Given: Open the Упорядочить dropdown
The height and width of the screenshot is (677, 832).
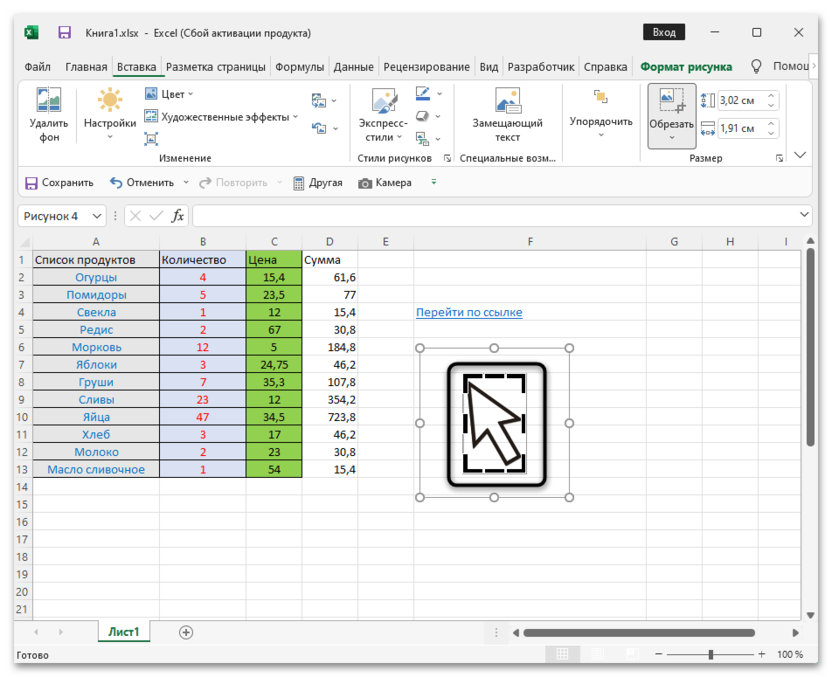Looking at the screenshot, I should (601, 122).
